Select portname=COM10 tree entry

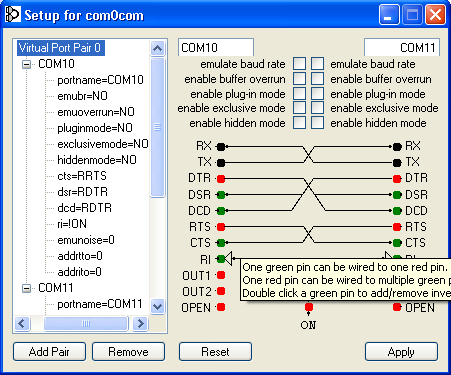[x=100, y=80]
